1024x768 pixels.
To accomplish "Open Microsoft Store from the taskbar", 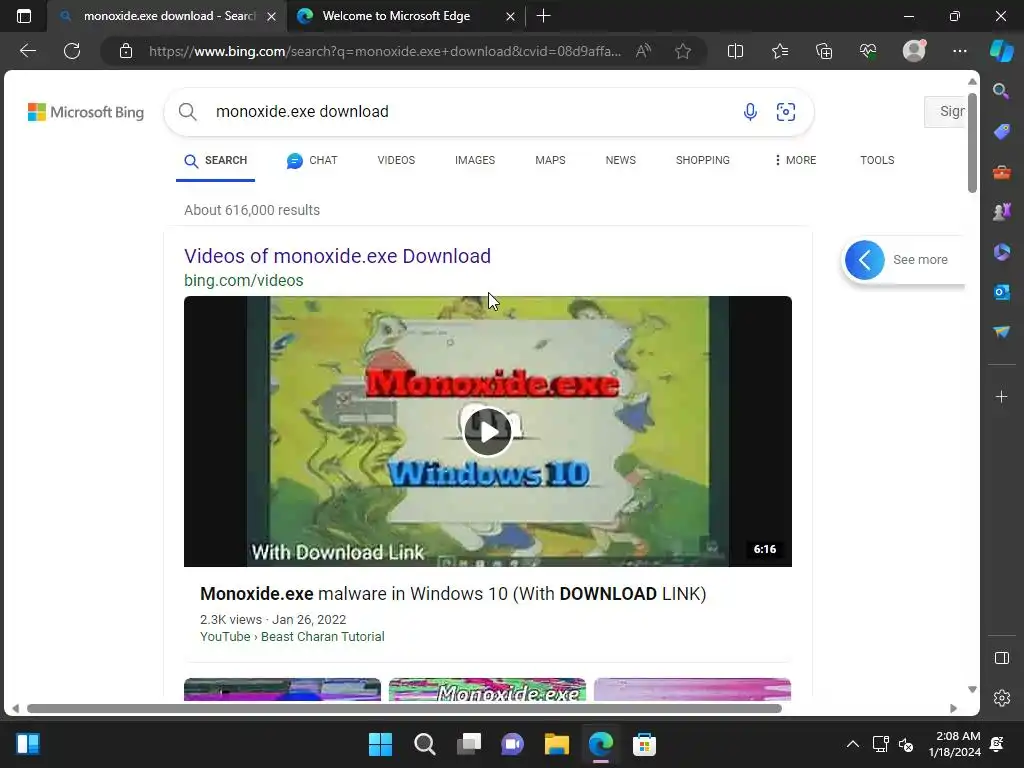I will coord(644,744).
